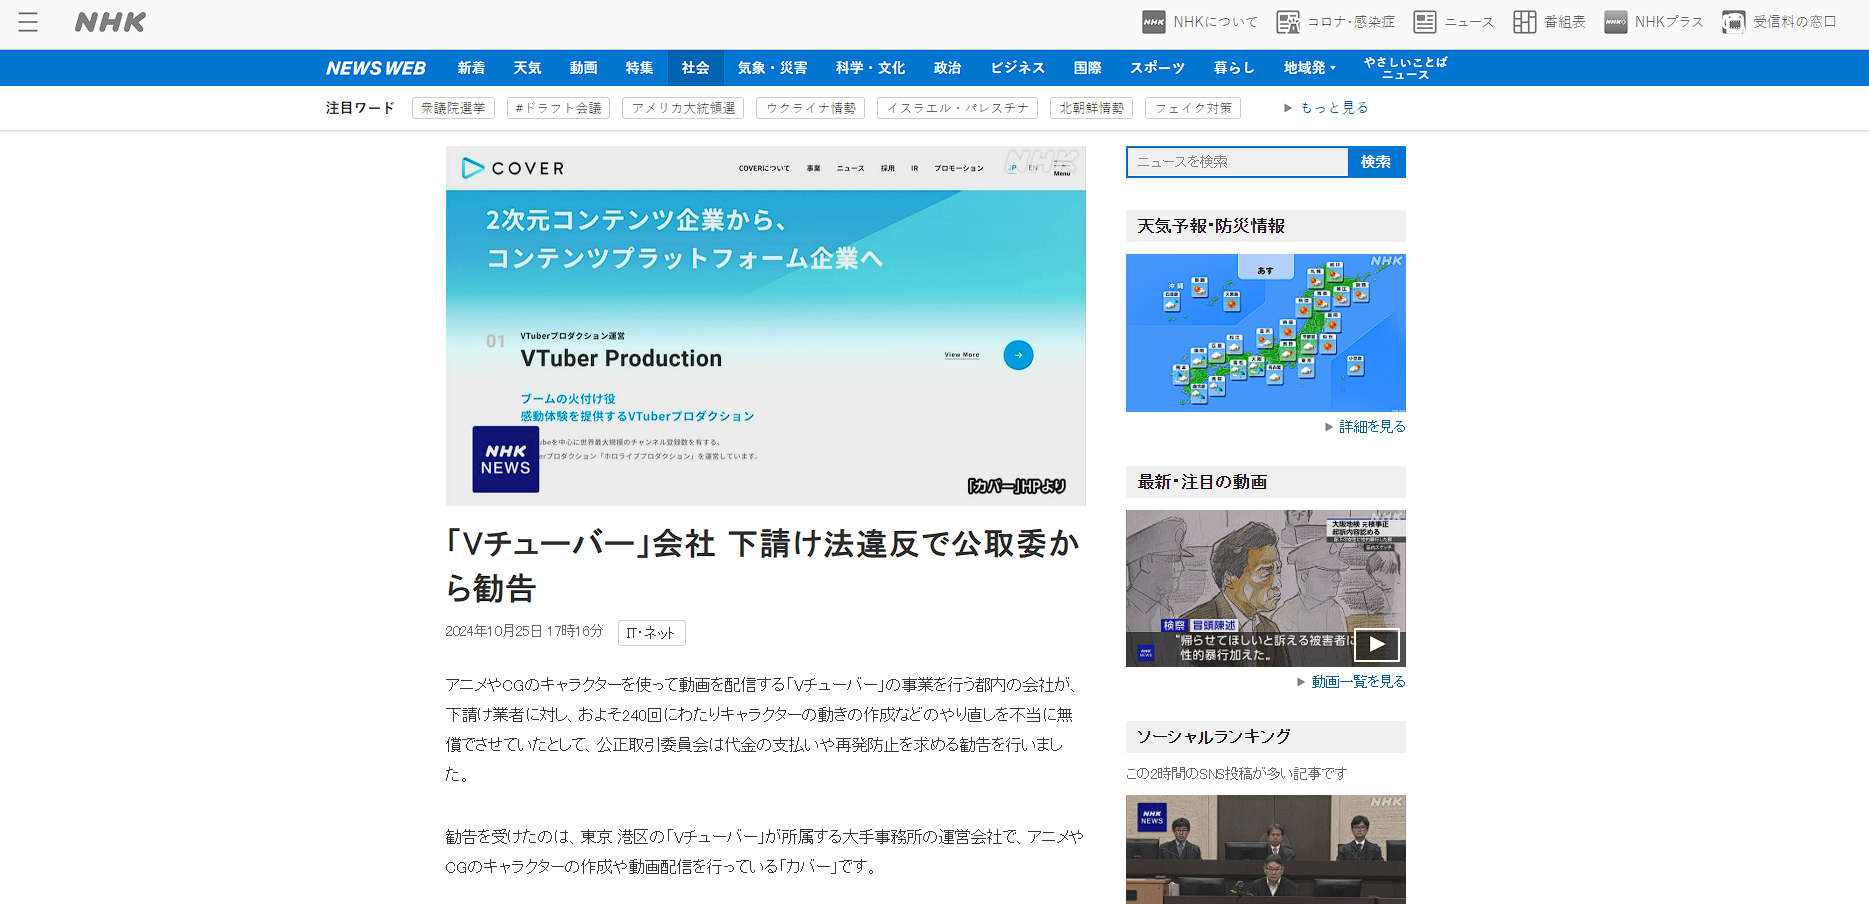This screenshot has height=904, width=1869.
Task: Open NHKプラス link
Action: click(x=1654, y=22)
